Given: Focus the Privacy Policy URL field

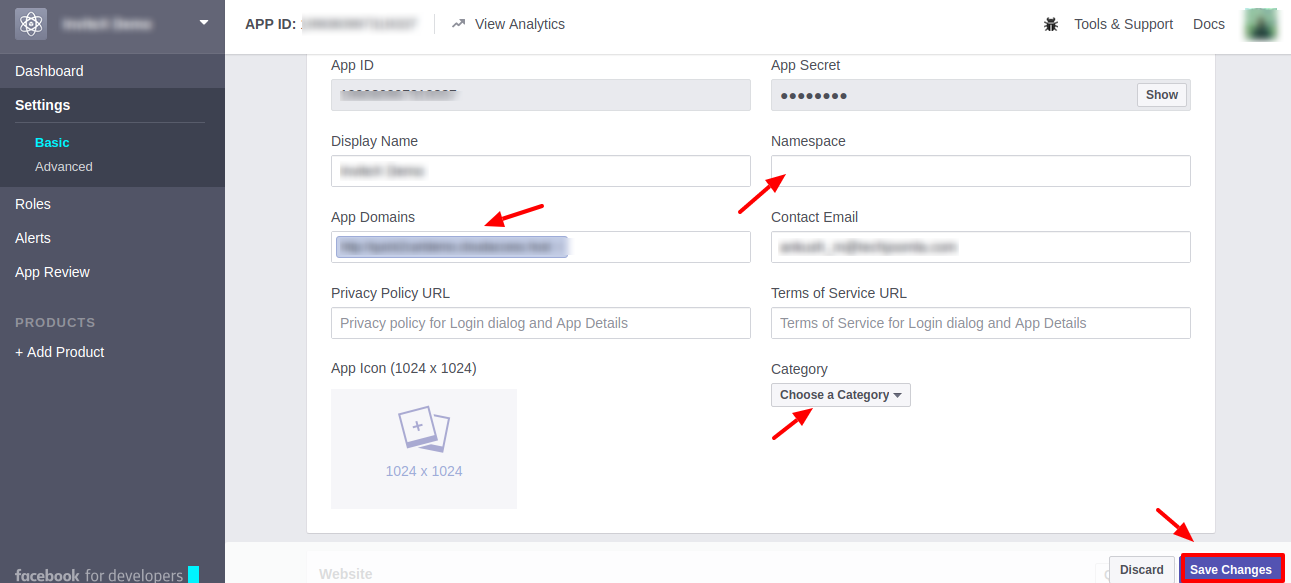Looking at the screenshot, I should [540, 323].
